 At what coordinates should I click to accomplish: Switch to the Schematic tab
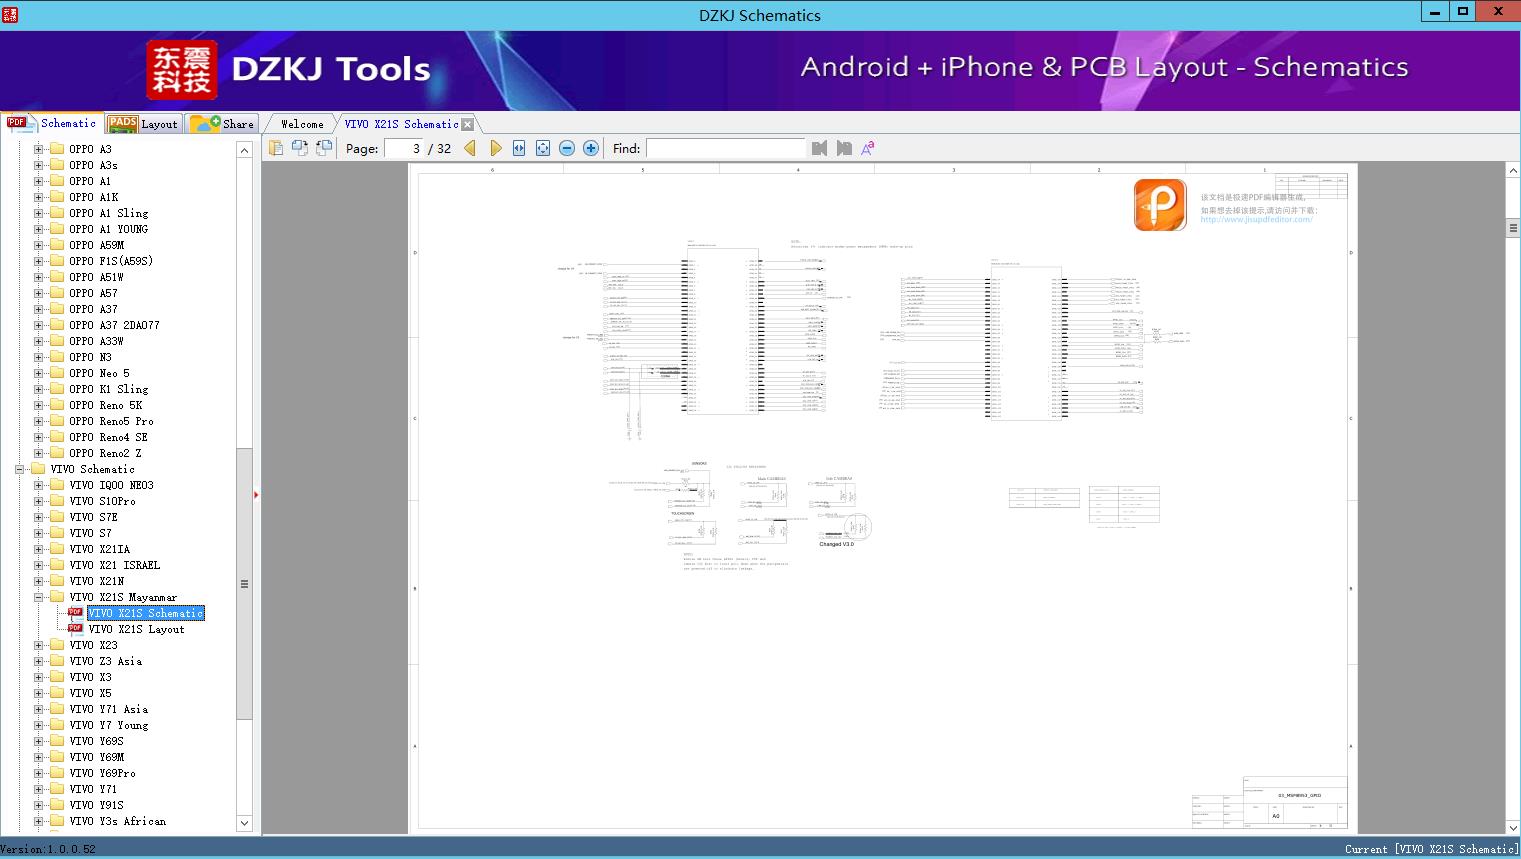pos(51,123)
